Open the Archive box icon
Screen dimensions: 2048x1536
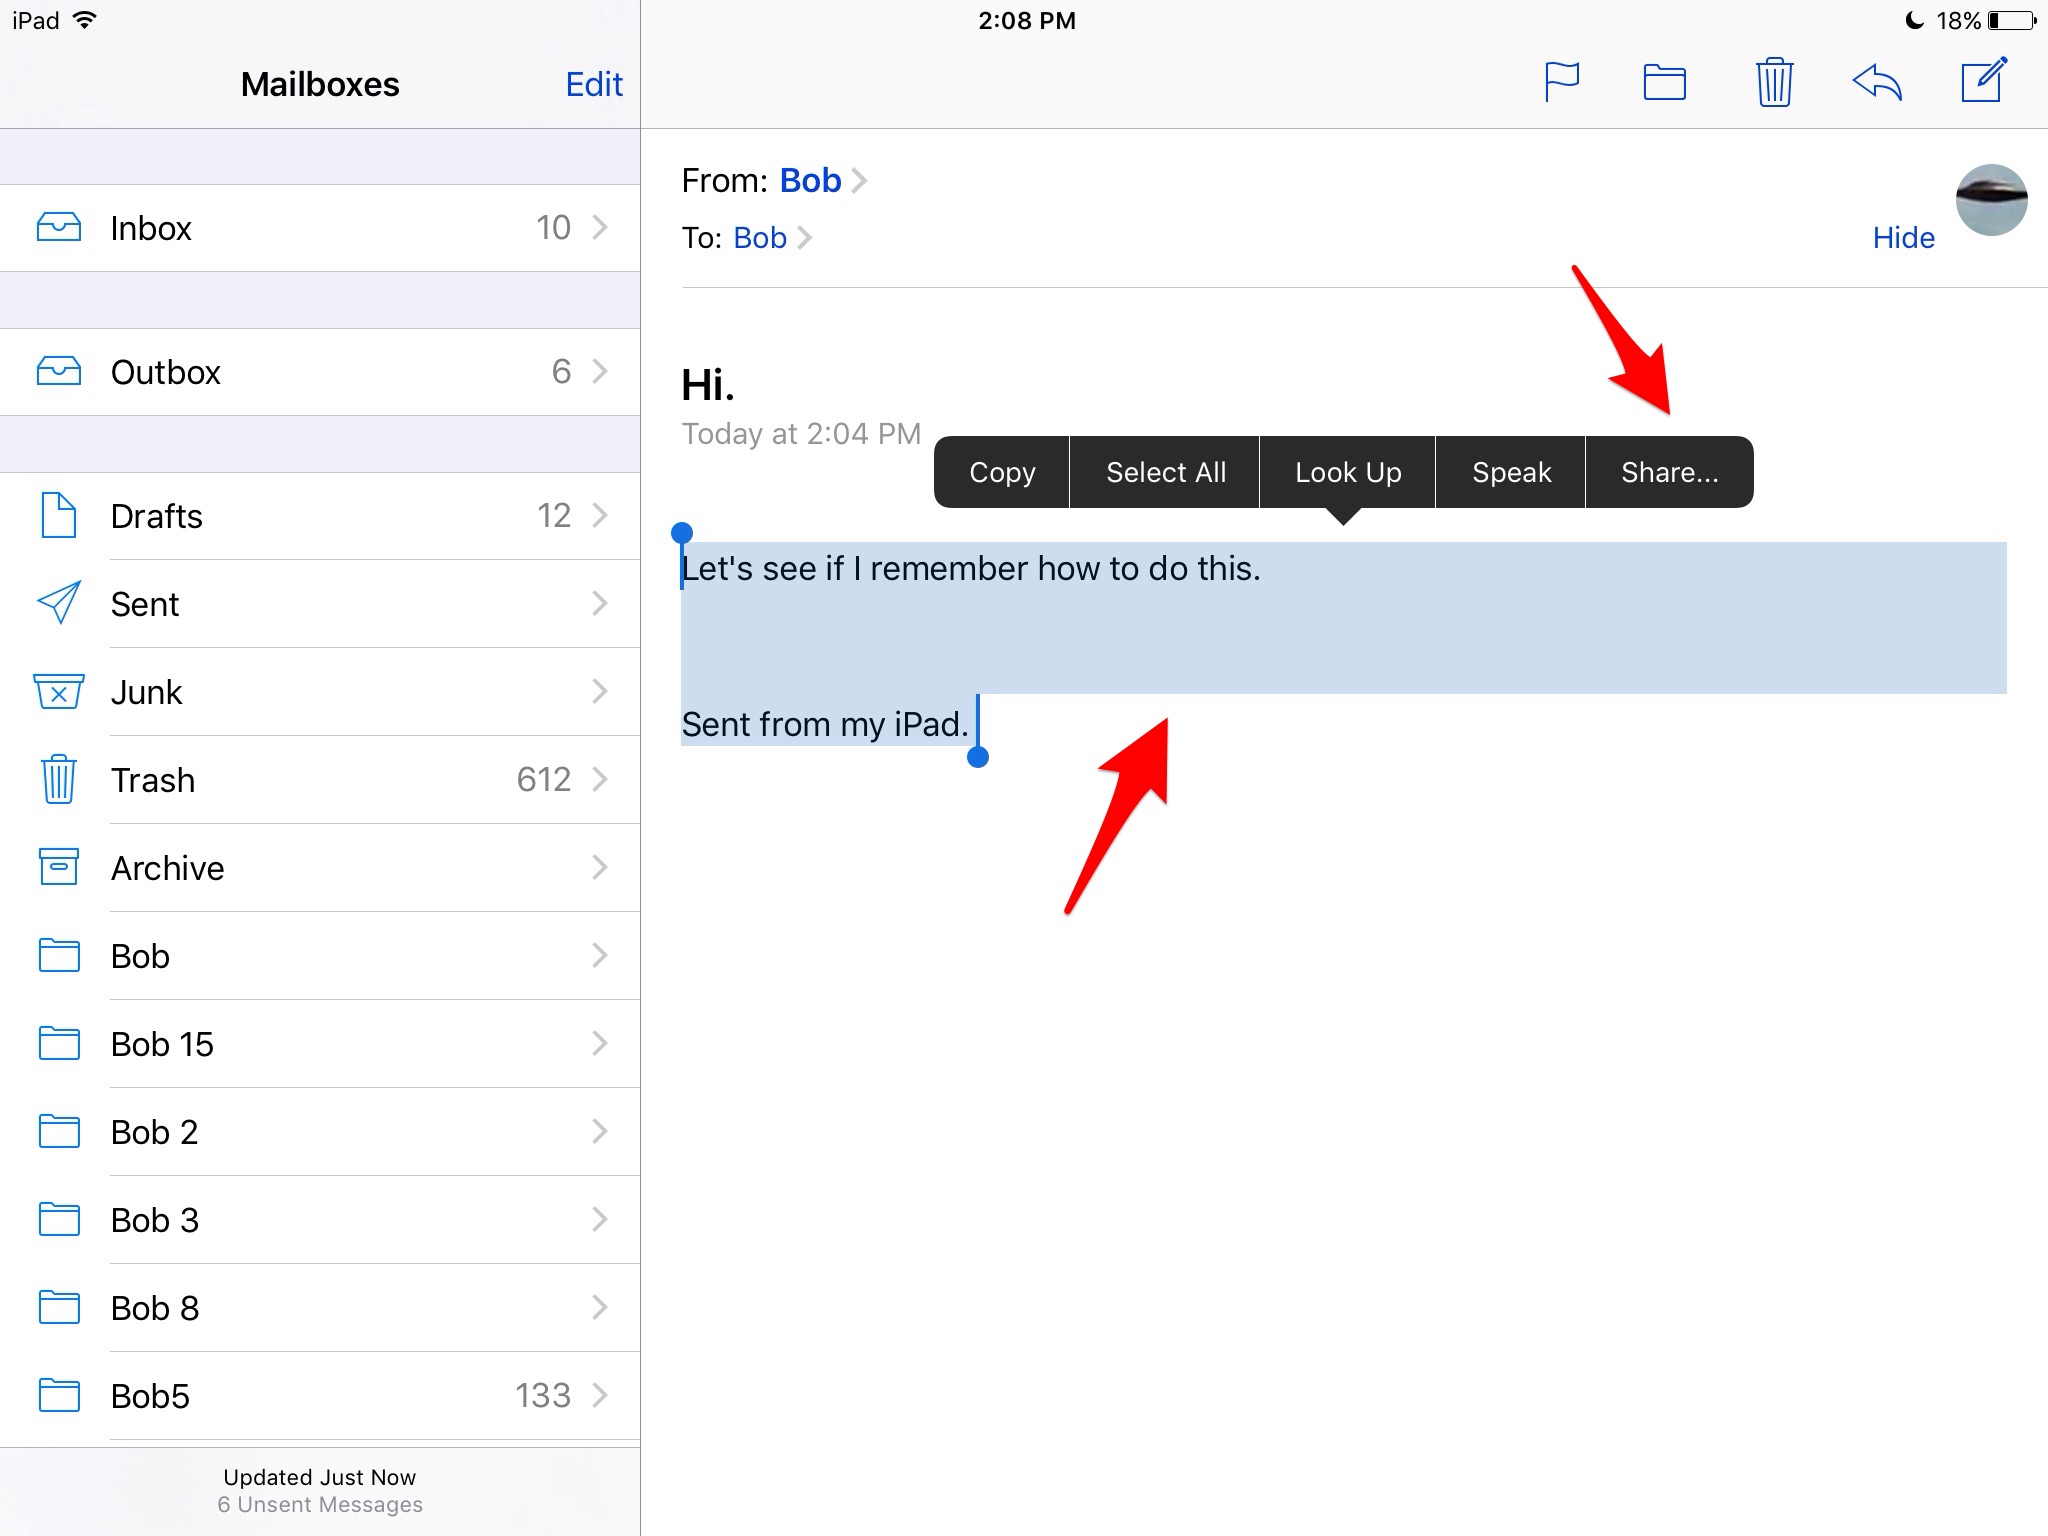(59, 867)
